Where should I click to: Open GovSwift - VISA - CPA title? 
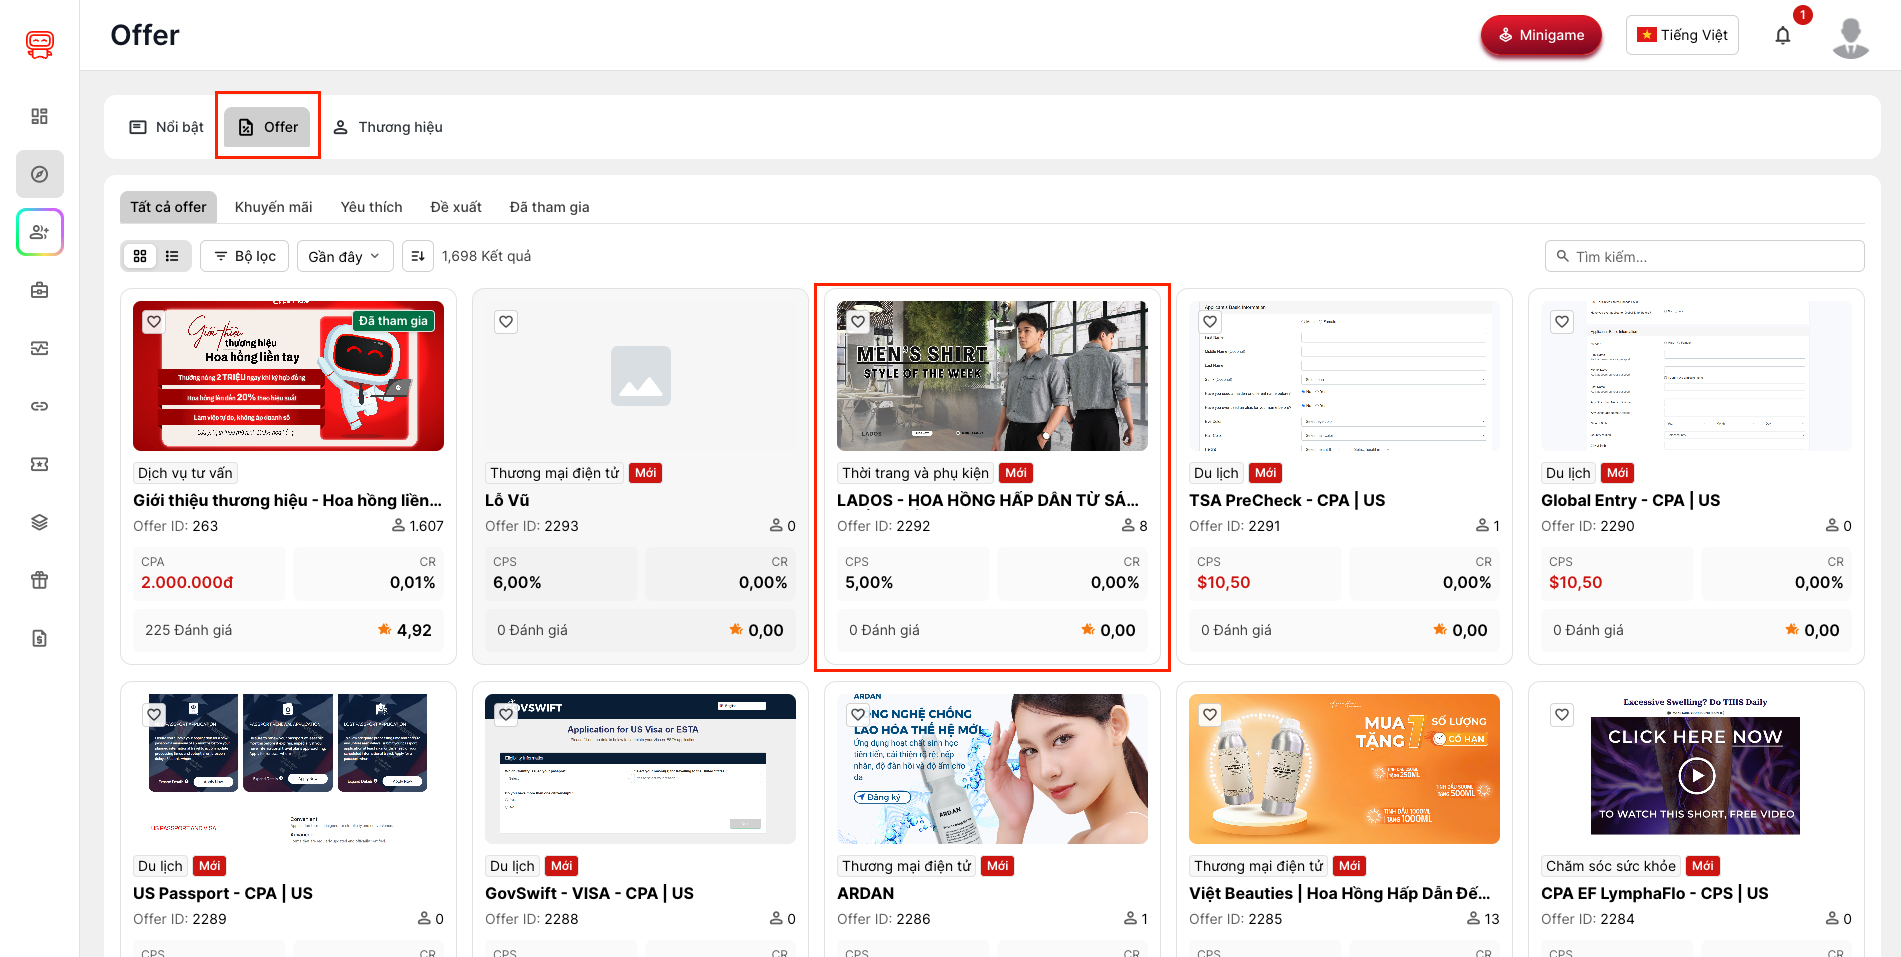click(589, 893)
